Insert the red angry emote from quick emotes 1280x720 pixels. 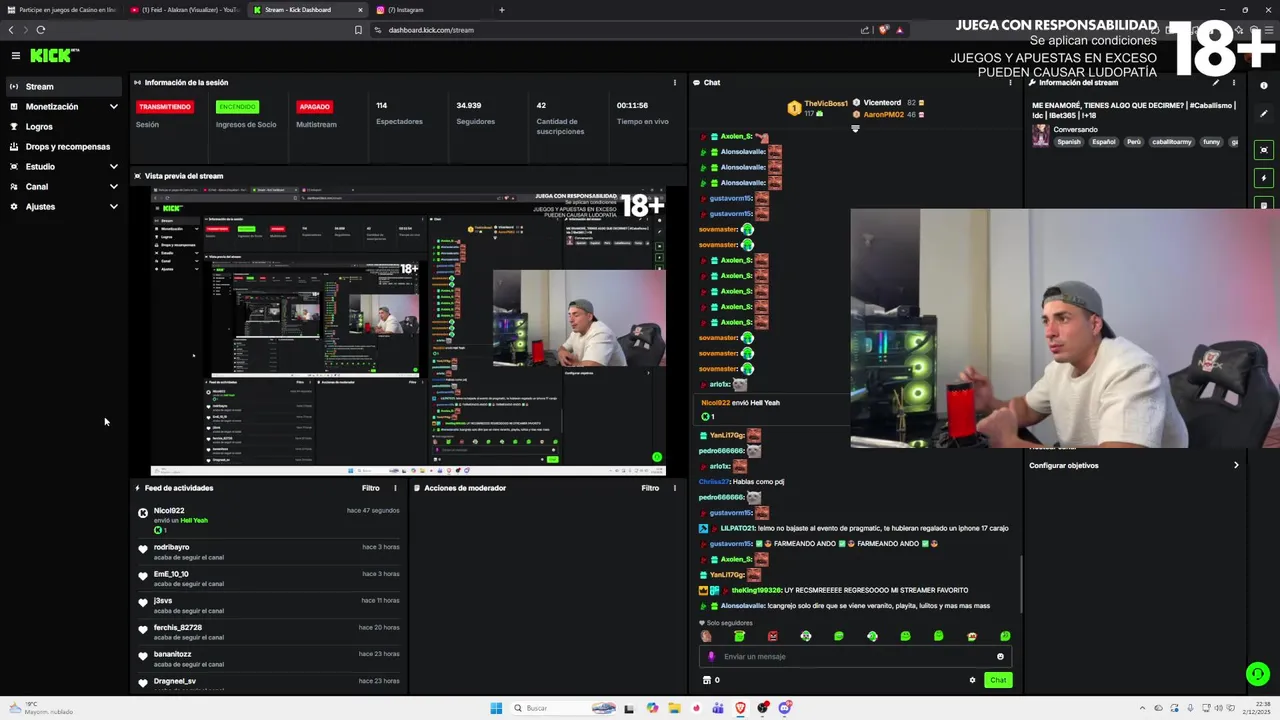tap(773, 636)
